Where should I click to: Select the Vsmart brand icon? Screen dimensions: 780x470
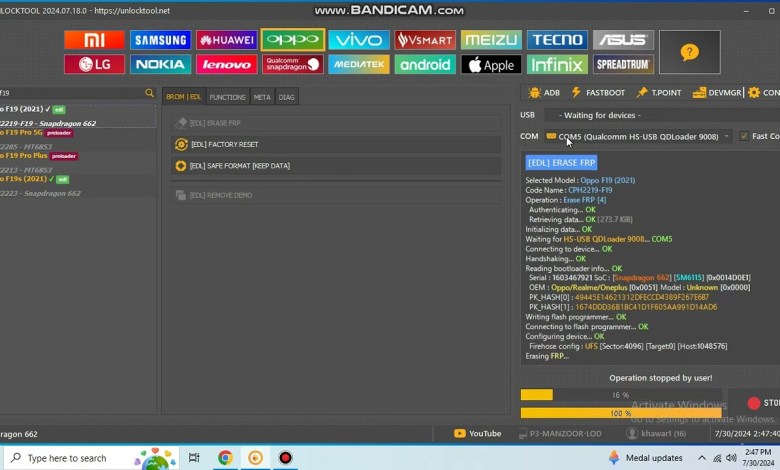point(425,40)
